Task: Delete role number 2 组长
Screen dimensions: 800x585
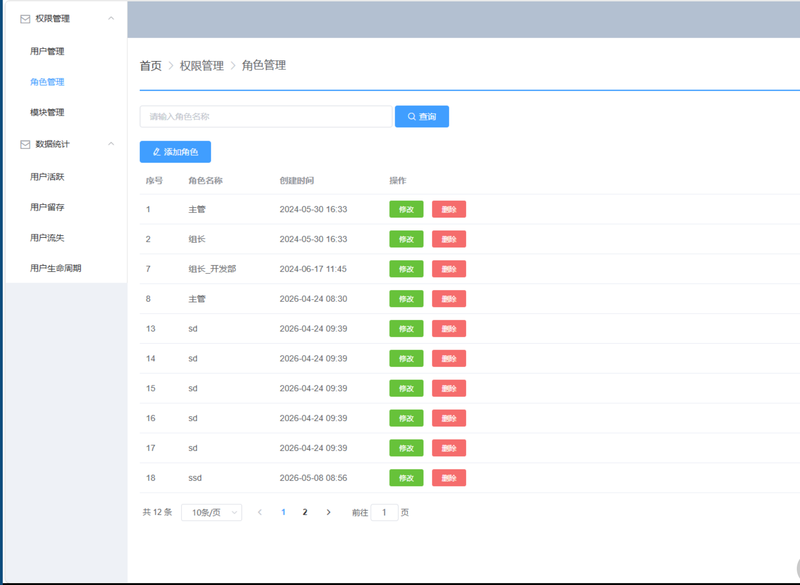Action: point(449,239)
